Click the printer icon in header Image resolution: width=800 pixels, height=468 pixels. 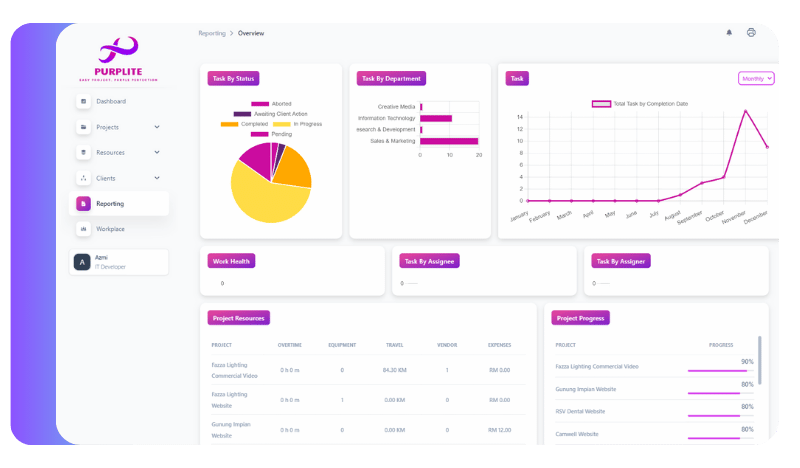click(x=751, y=33)
